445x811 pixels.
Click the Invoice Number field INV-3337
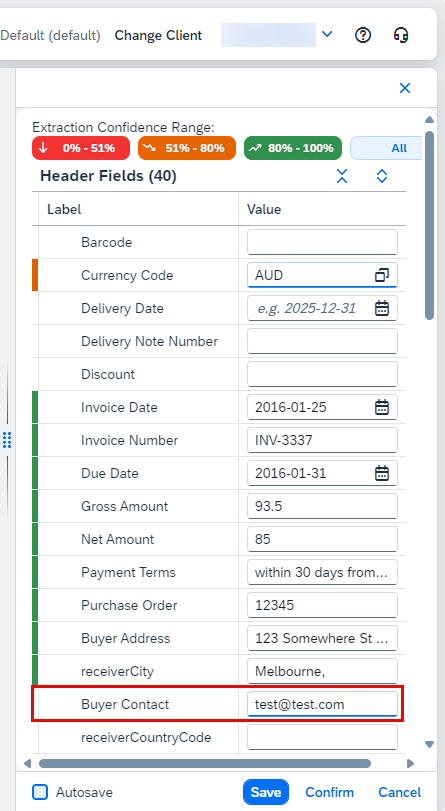click(x=322, y=440)
